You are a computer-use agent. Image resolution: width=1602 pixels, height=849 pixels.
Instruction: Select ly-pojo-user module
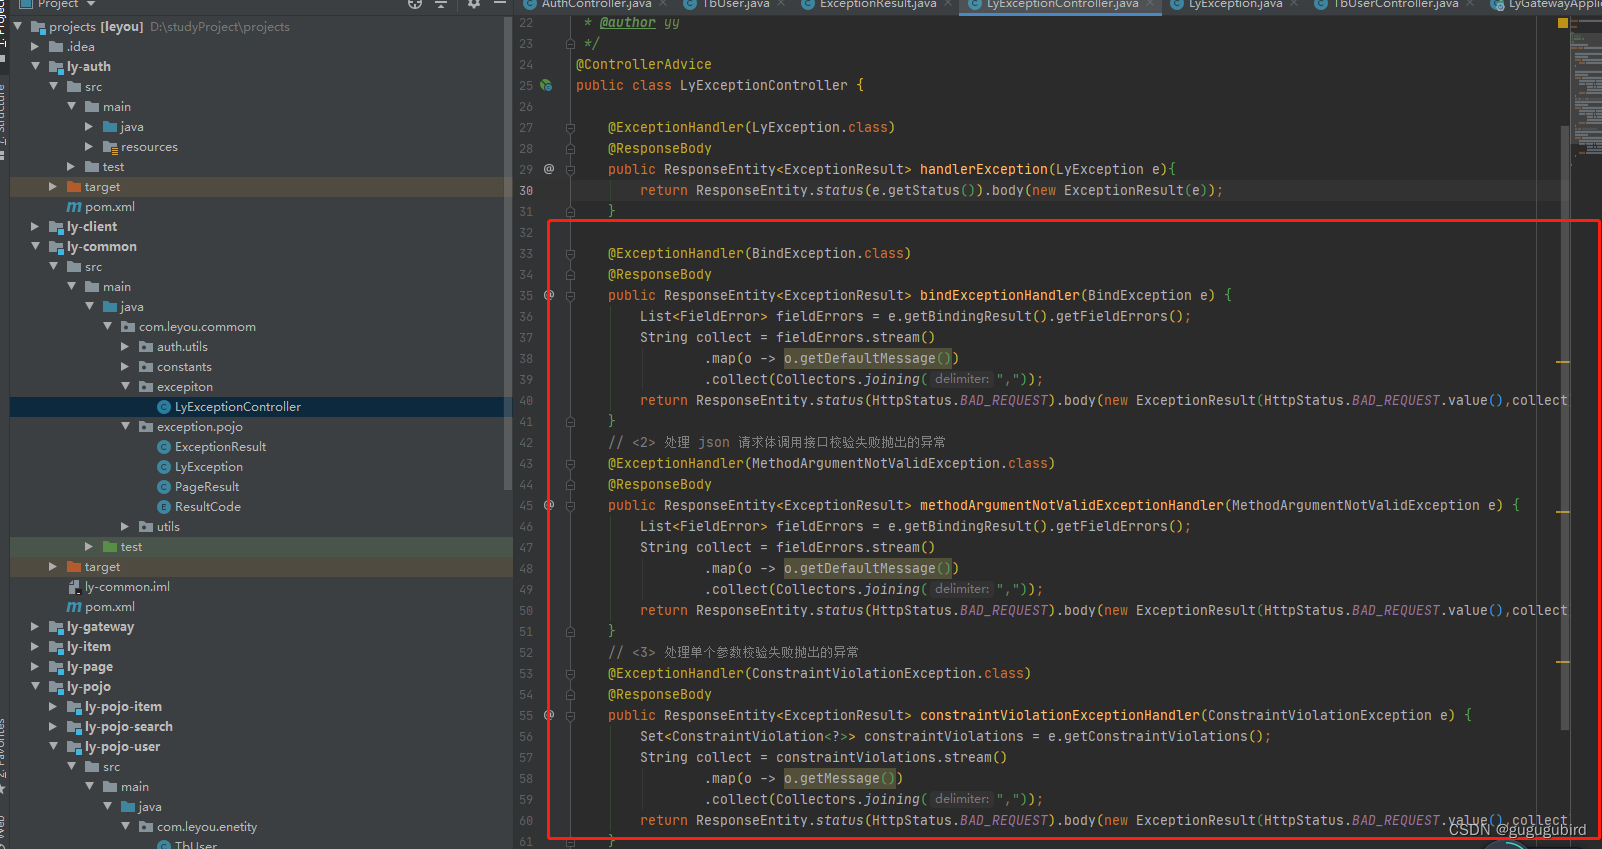click(122, 747)
